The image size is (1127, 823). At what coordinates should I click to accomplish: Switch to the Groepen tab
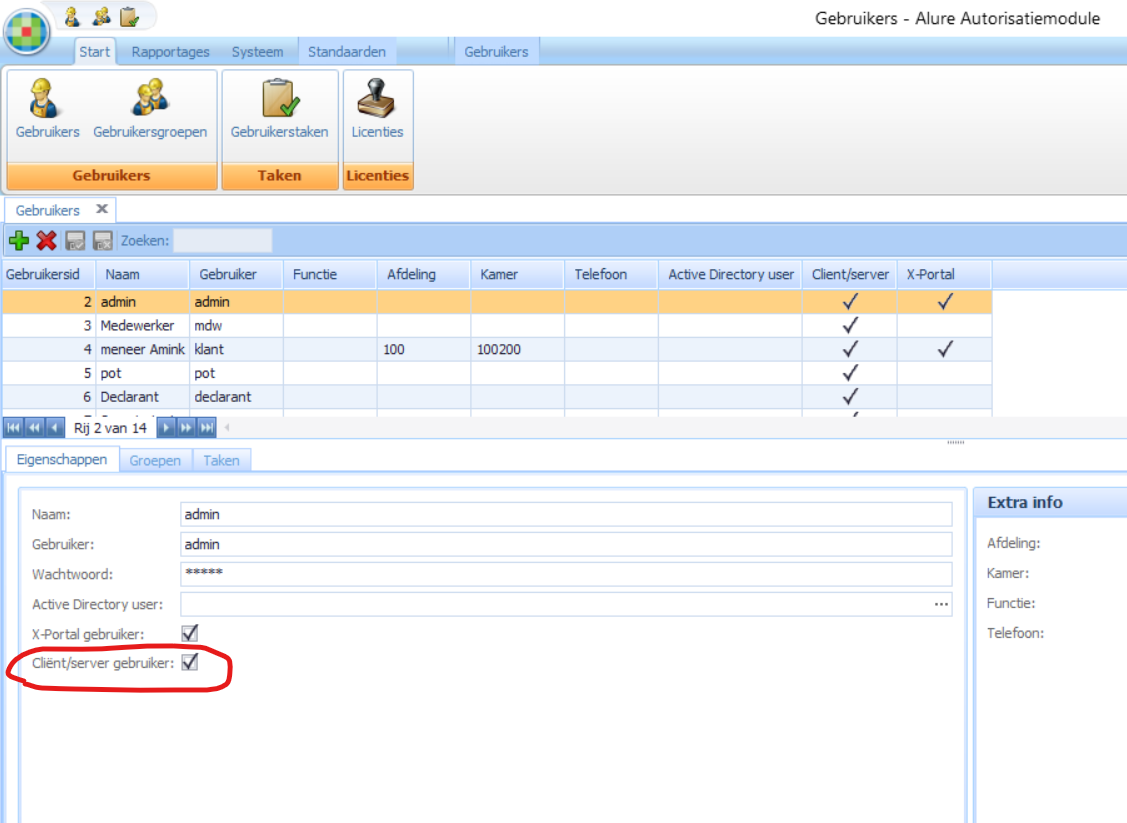(155, 460)
